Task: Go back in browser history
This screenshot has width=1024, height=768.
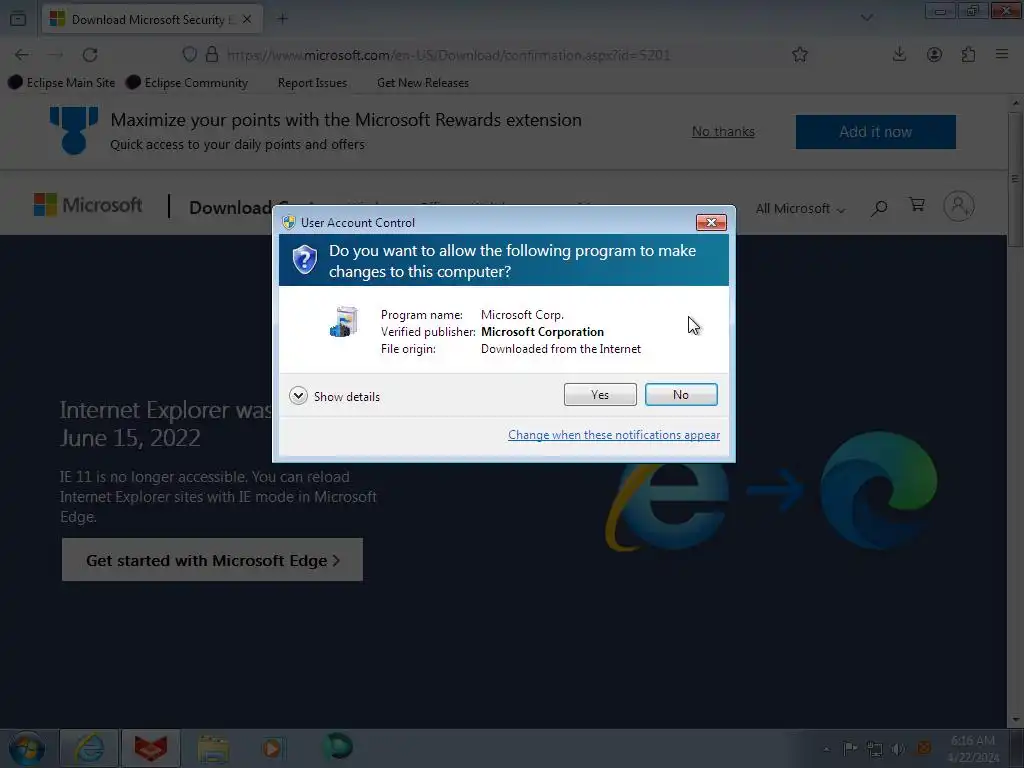Action: (22, 55)
